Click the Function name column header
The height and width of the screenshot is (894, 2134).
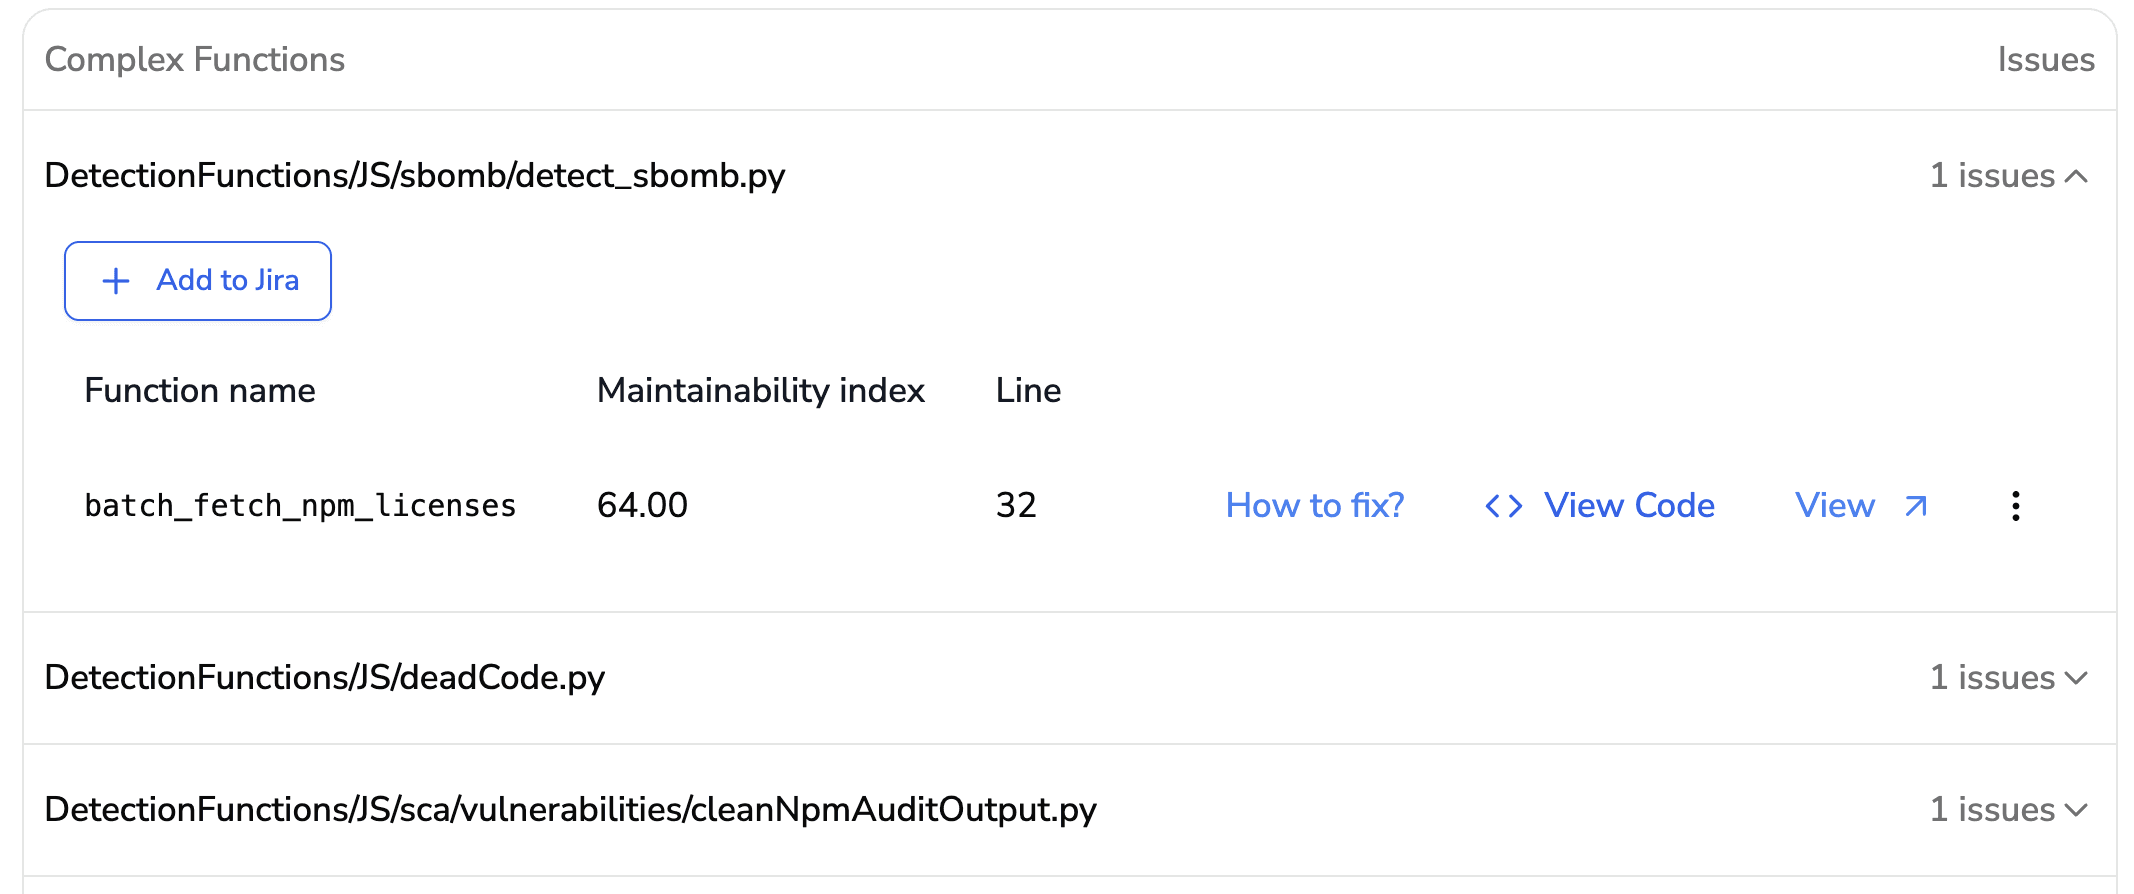coord(200,390)
